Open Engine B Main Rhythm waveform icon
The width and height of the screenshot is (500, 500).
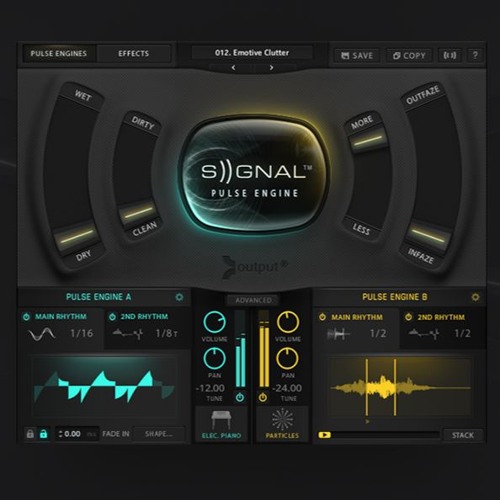coord(338,334)
